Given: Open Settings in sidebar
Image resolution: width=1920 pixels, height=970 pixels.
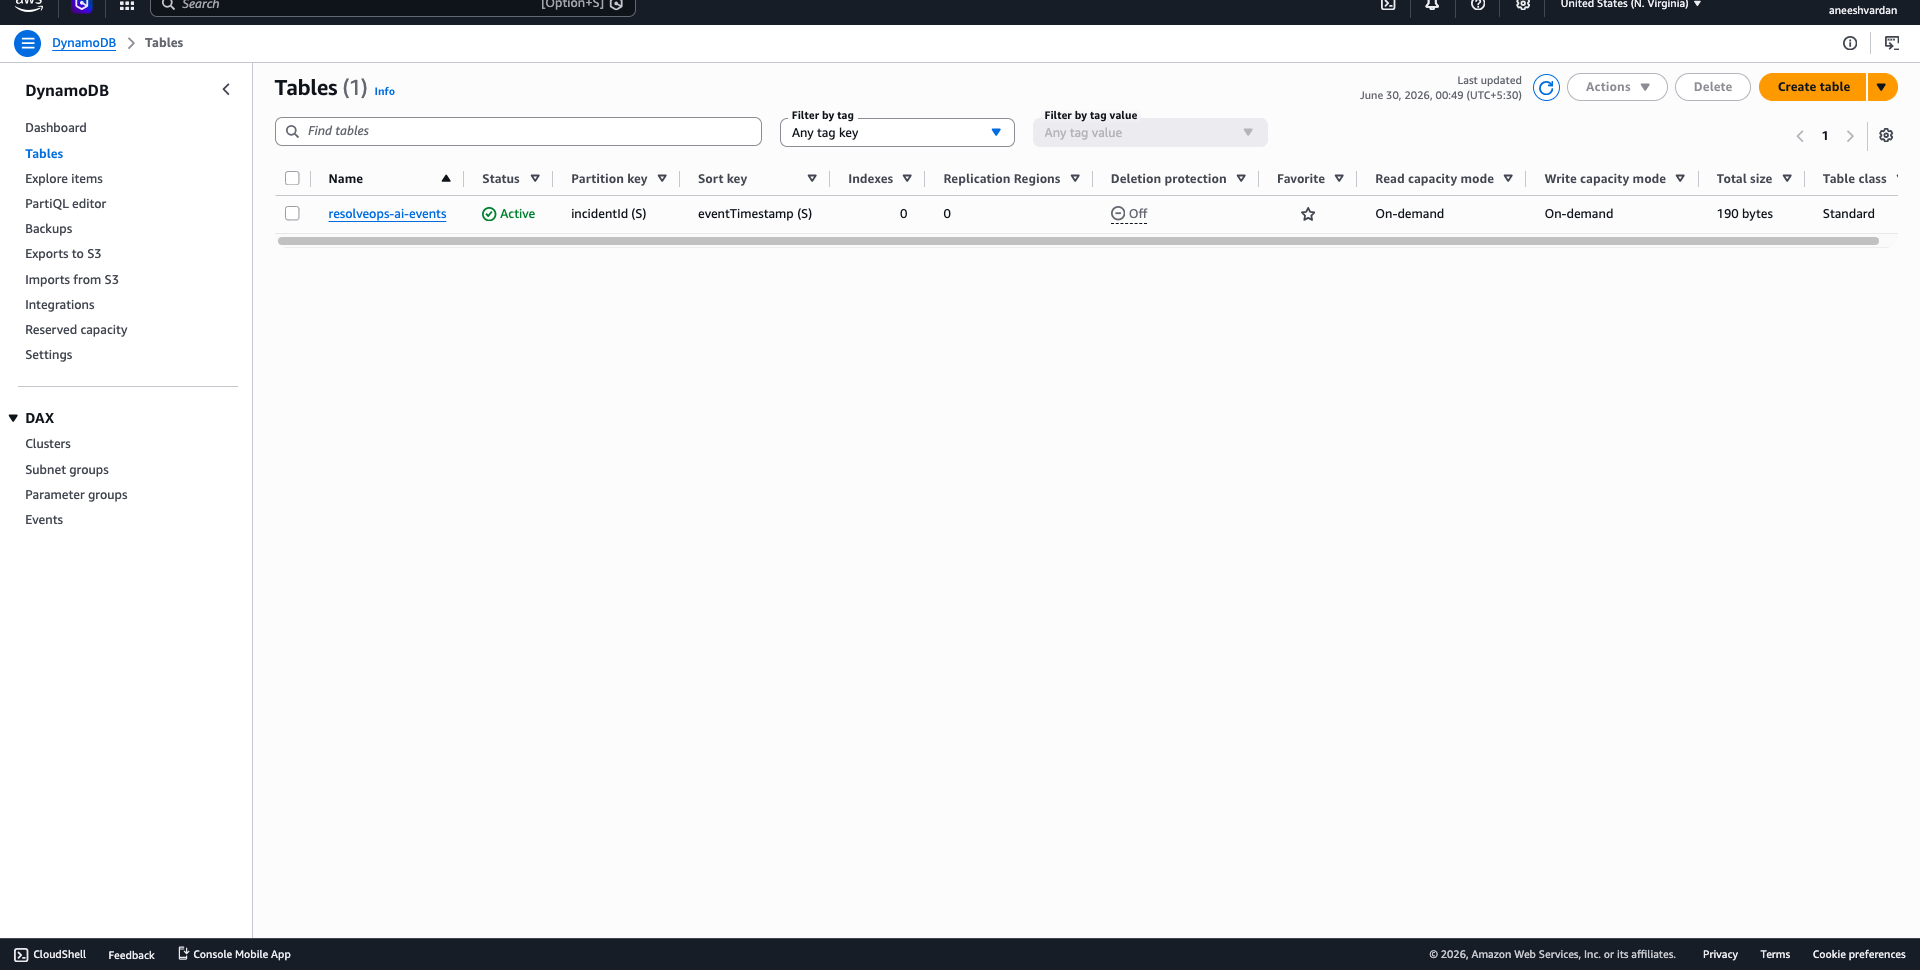Looking at the screenshot, I should tap(49, 355).
